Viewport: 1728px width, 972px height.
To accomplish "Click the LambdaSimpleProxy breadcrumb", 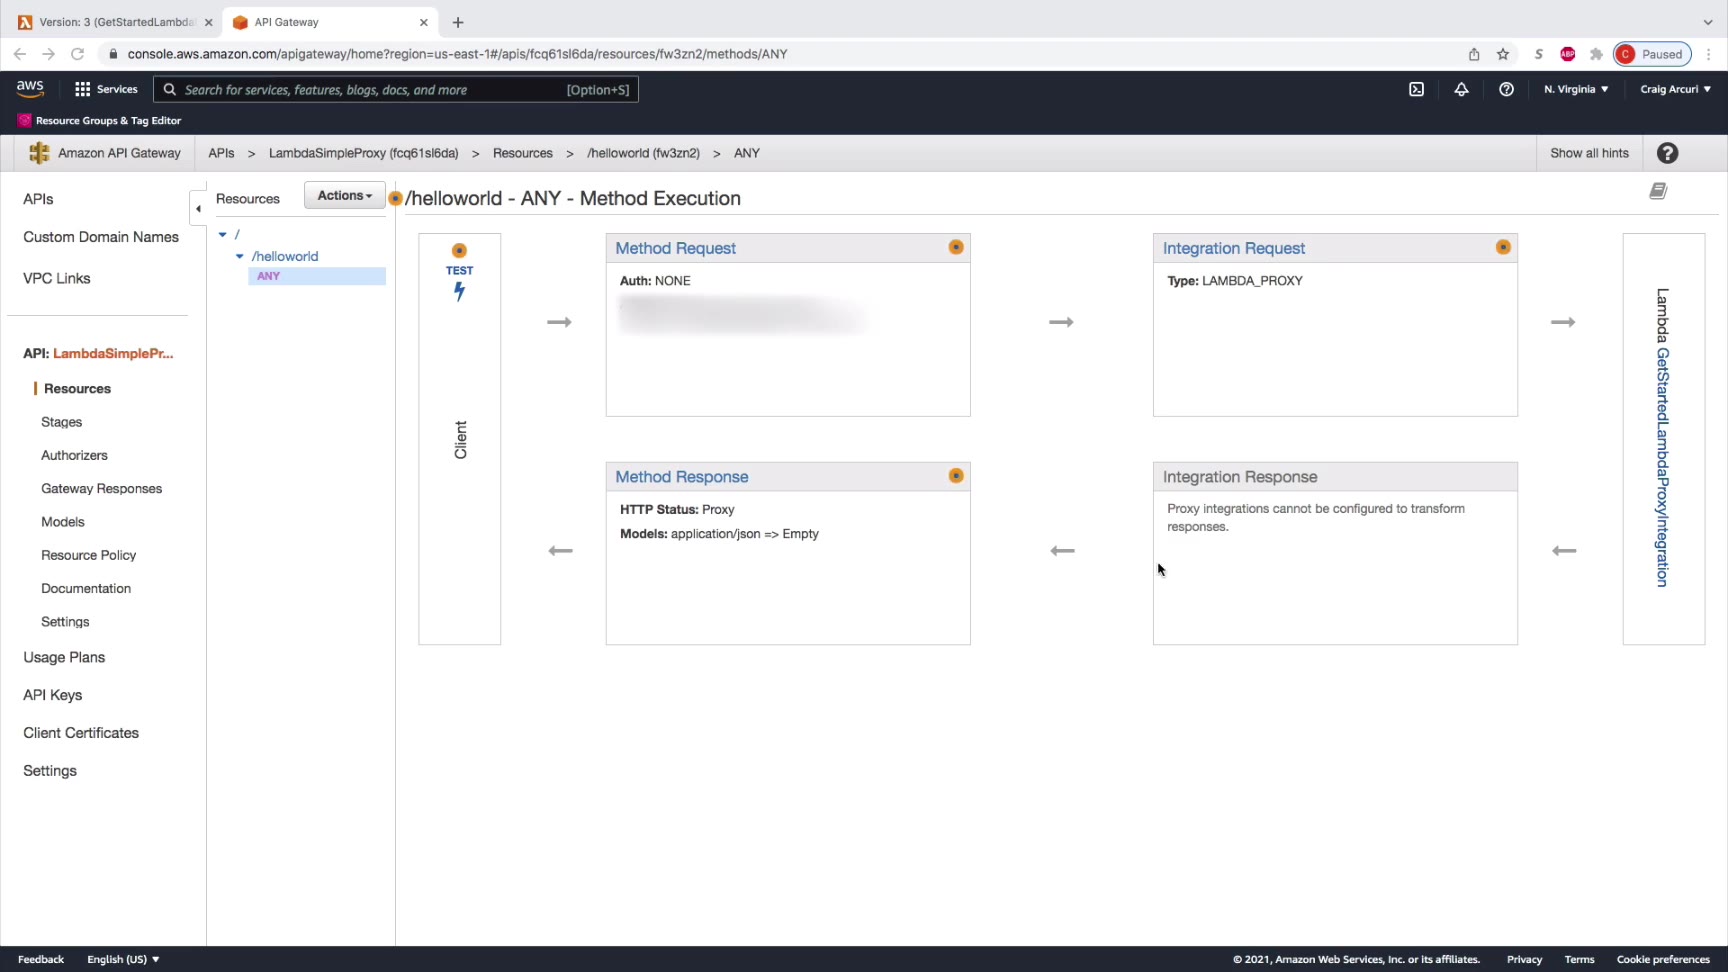I will pyautogui.click(x=363, y=153).
